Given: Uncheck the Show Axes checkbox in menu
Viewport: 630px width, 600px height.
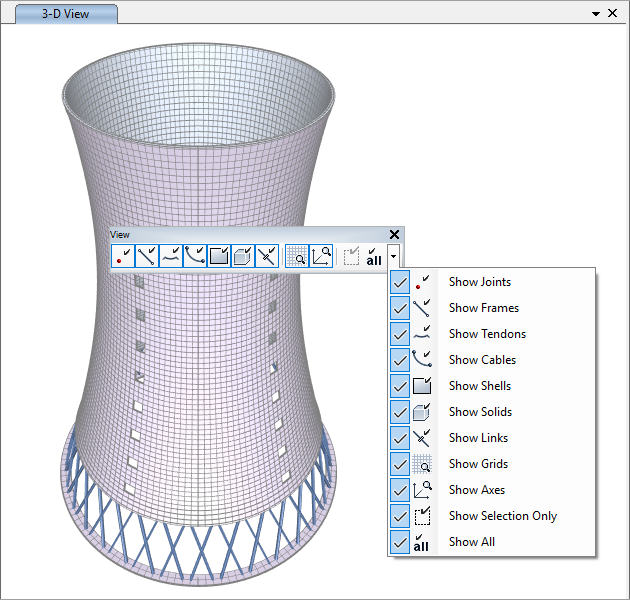Looking at the screenshot, I should pyautogui.click(x=400, y=490).
